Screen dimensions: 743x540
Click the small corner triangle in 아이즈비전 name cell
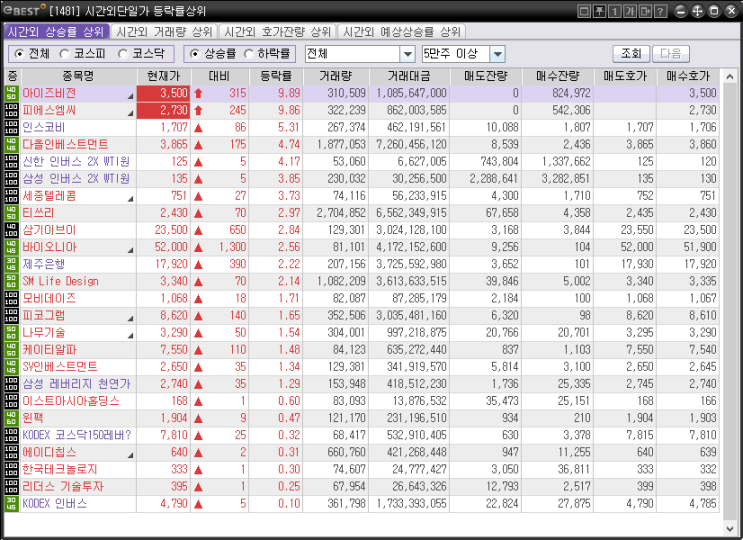point(130,97)
